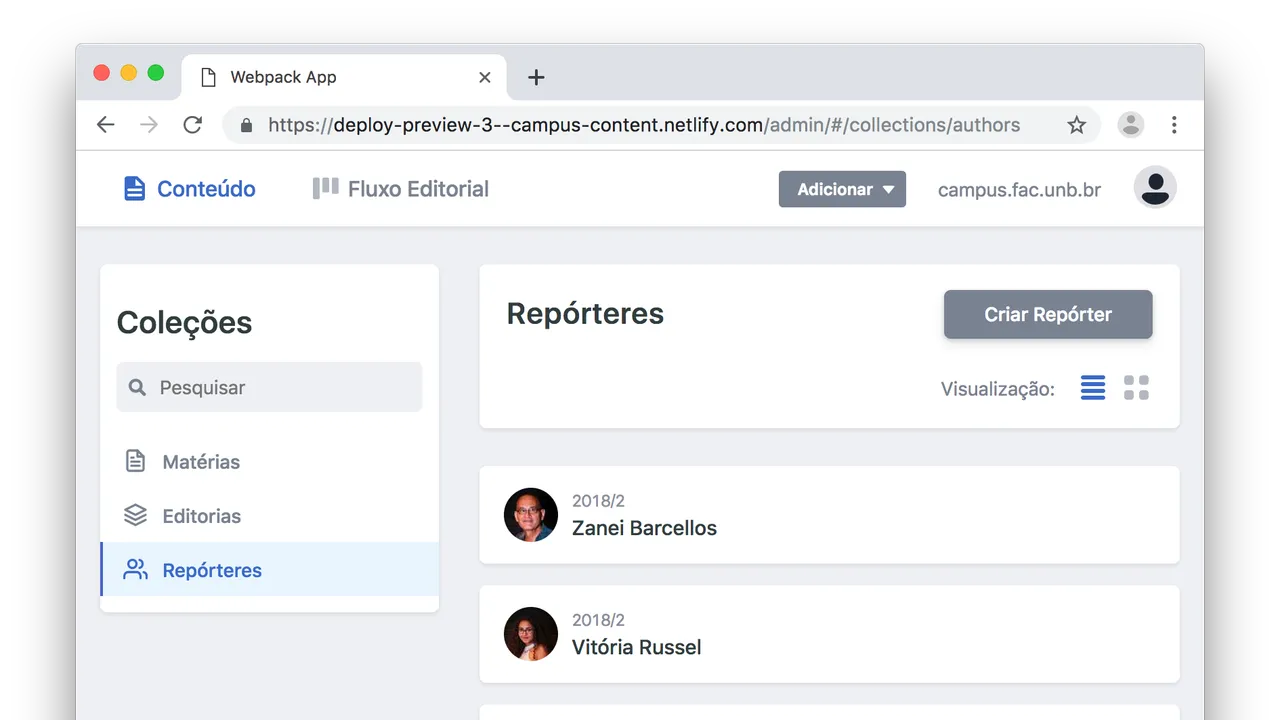Open the Chrome profile avatar icon
Screen dimensions: 1280x720
click(x=1131, y=125)
